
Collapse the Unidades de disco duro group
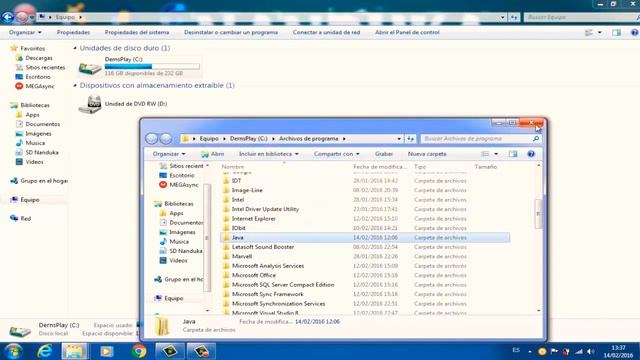(75, 48)
